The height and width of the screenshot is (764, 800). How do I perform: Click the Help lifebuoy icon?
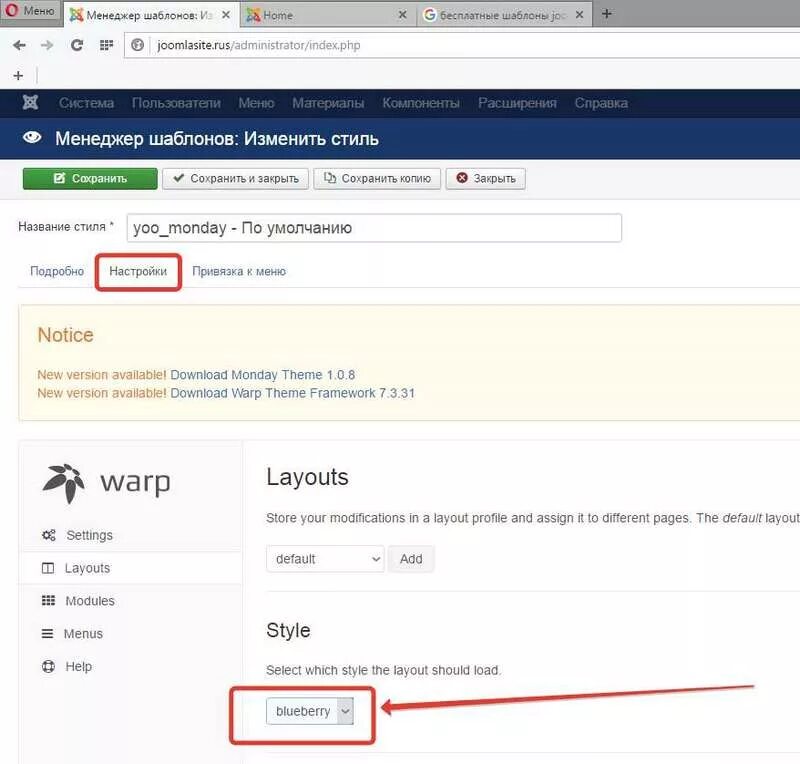(48, 667)
